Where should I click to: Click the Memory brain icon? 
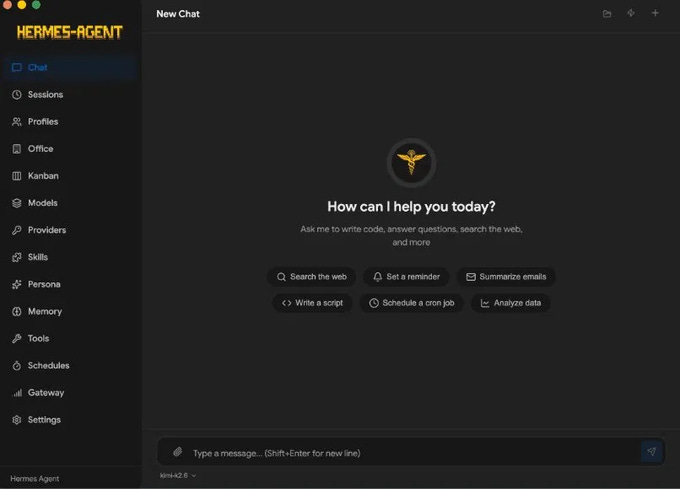click(x=16, y=312)
